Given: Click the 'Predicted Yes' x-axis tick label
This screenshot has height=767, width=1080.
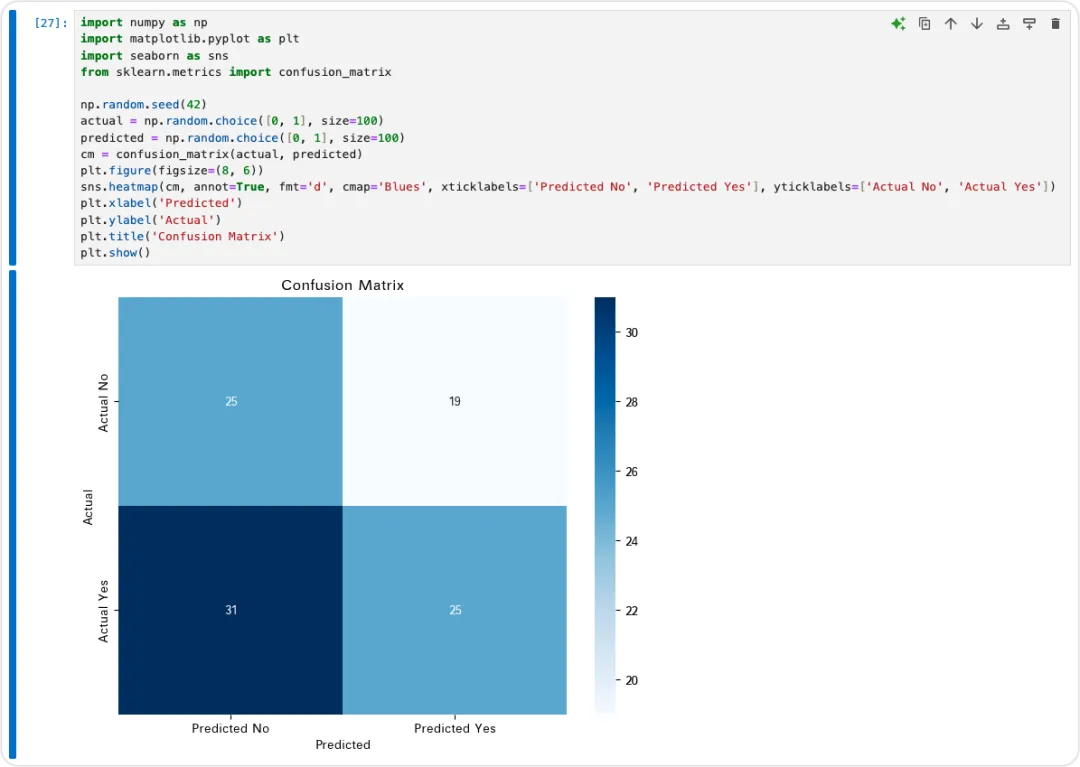Looking at the screenshot, I should coord(455,728).
